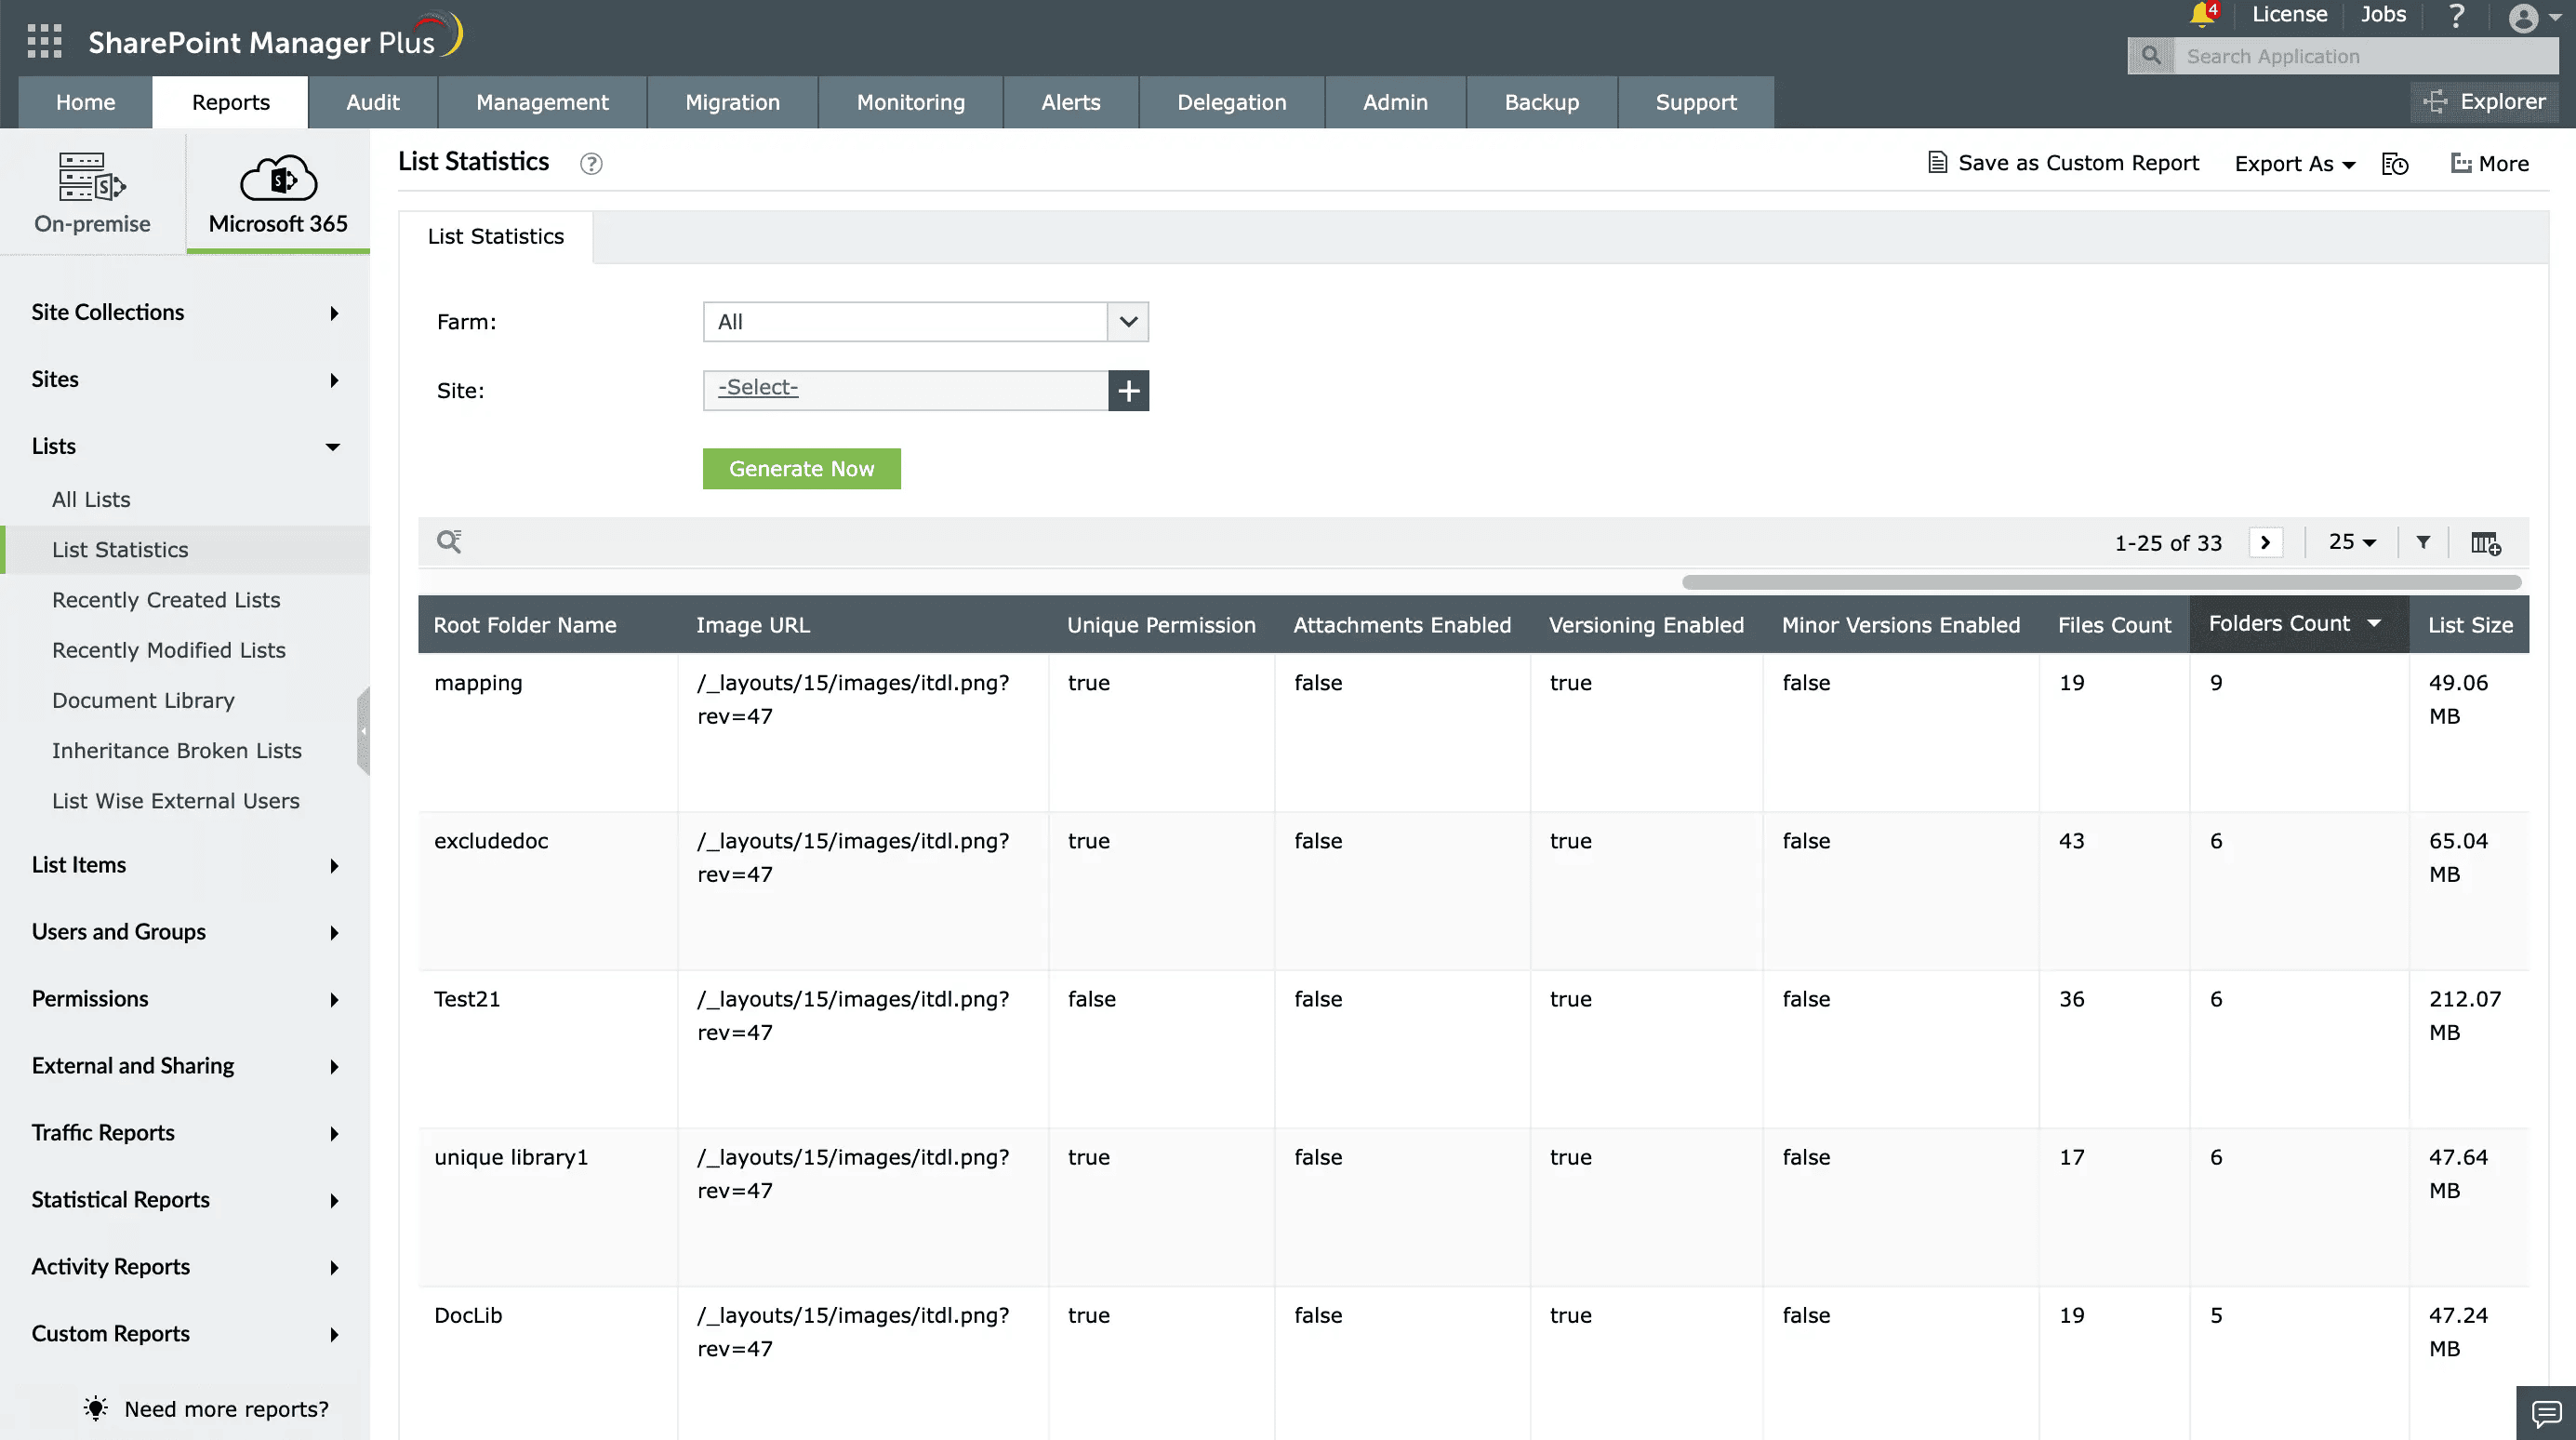Go to next page of results
2576x1440 pixels.
tap(2266, 542)
